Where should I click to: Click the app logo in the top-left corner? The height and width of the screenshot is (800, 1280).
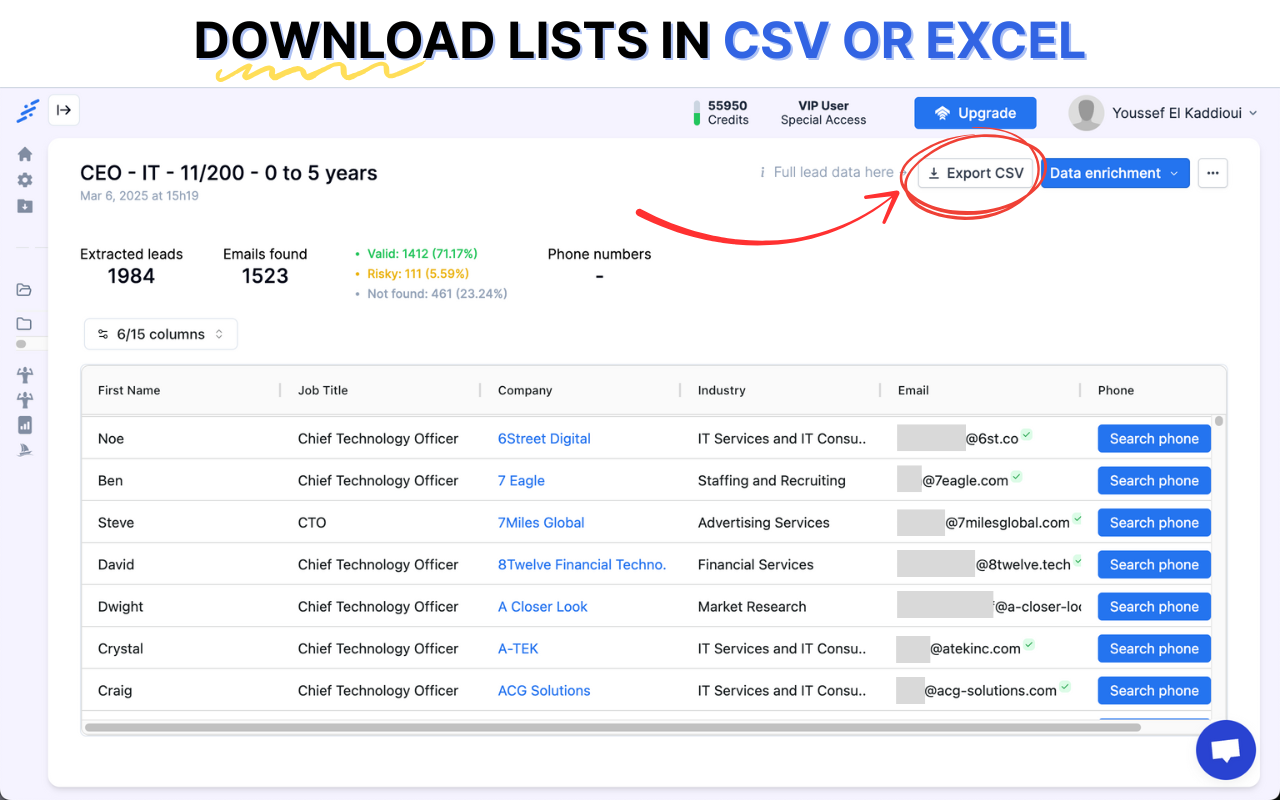[27, 110]
